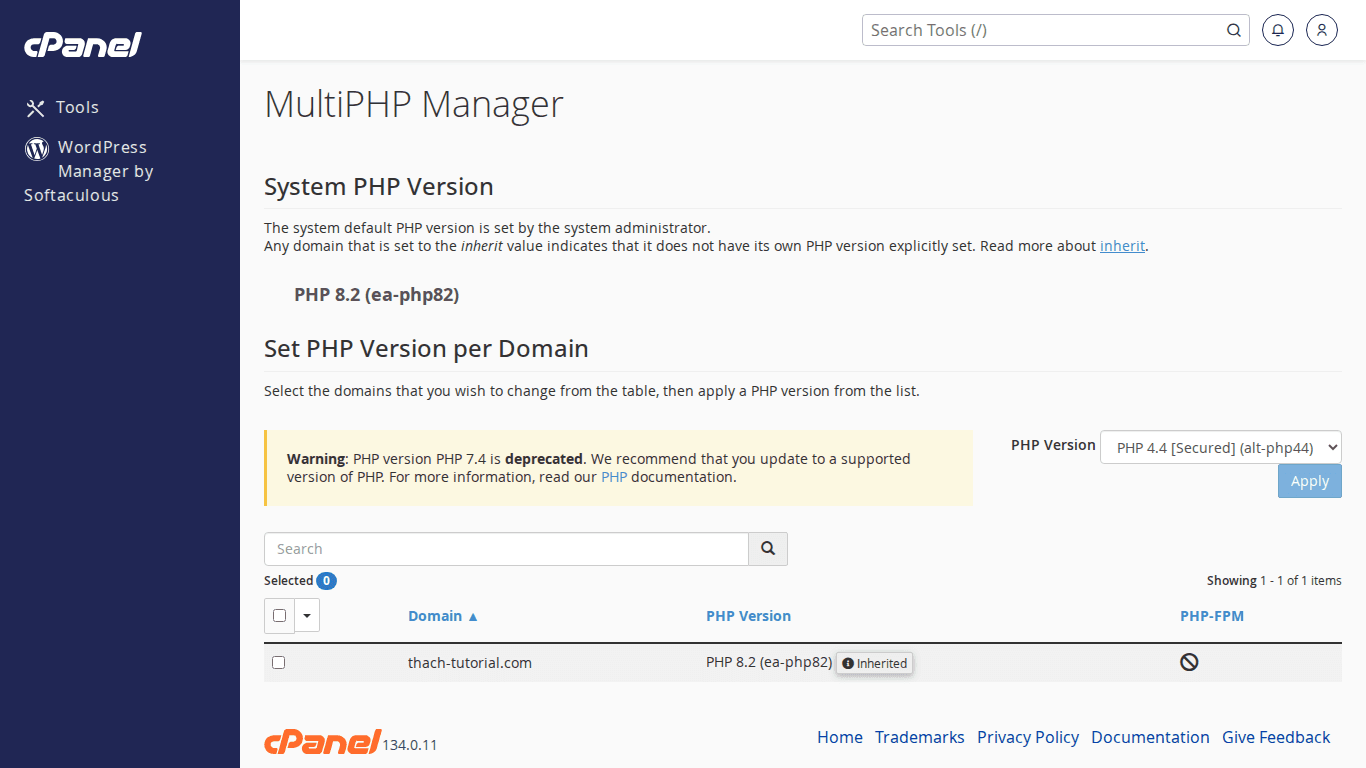This screenshot has height=768, width=1366.
Task: Click the Give Feedback link
Action: 1276,737
